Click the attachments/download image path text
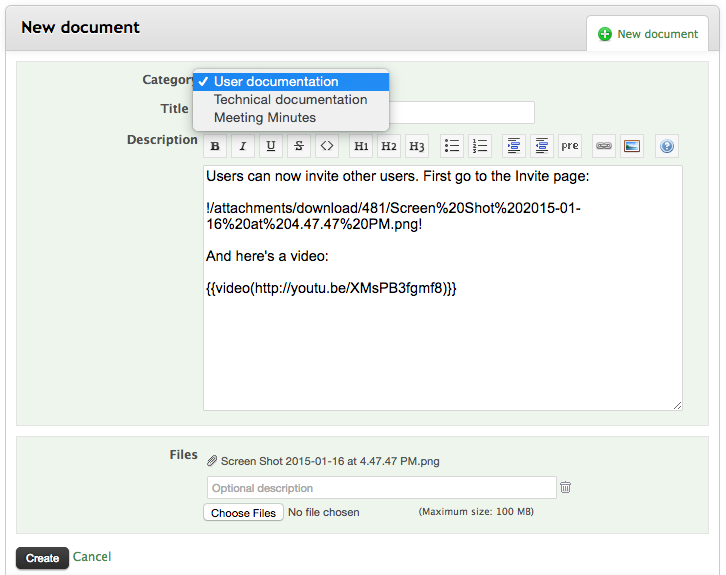 [x=393, y=216]
